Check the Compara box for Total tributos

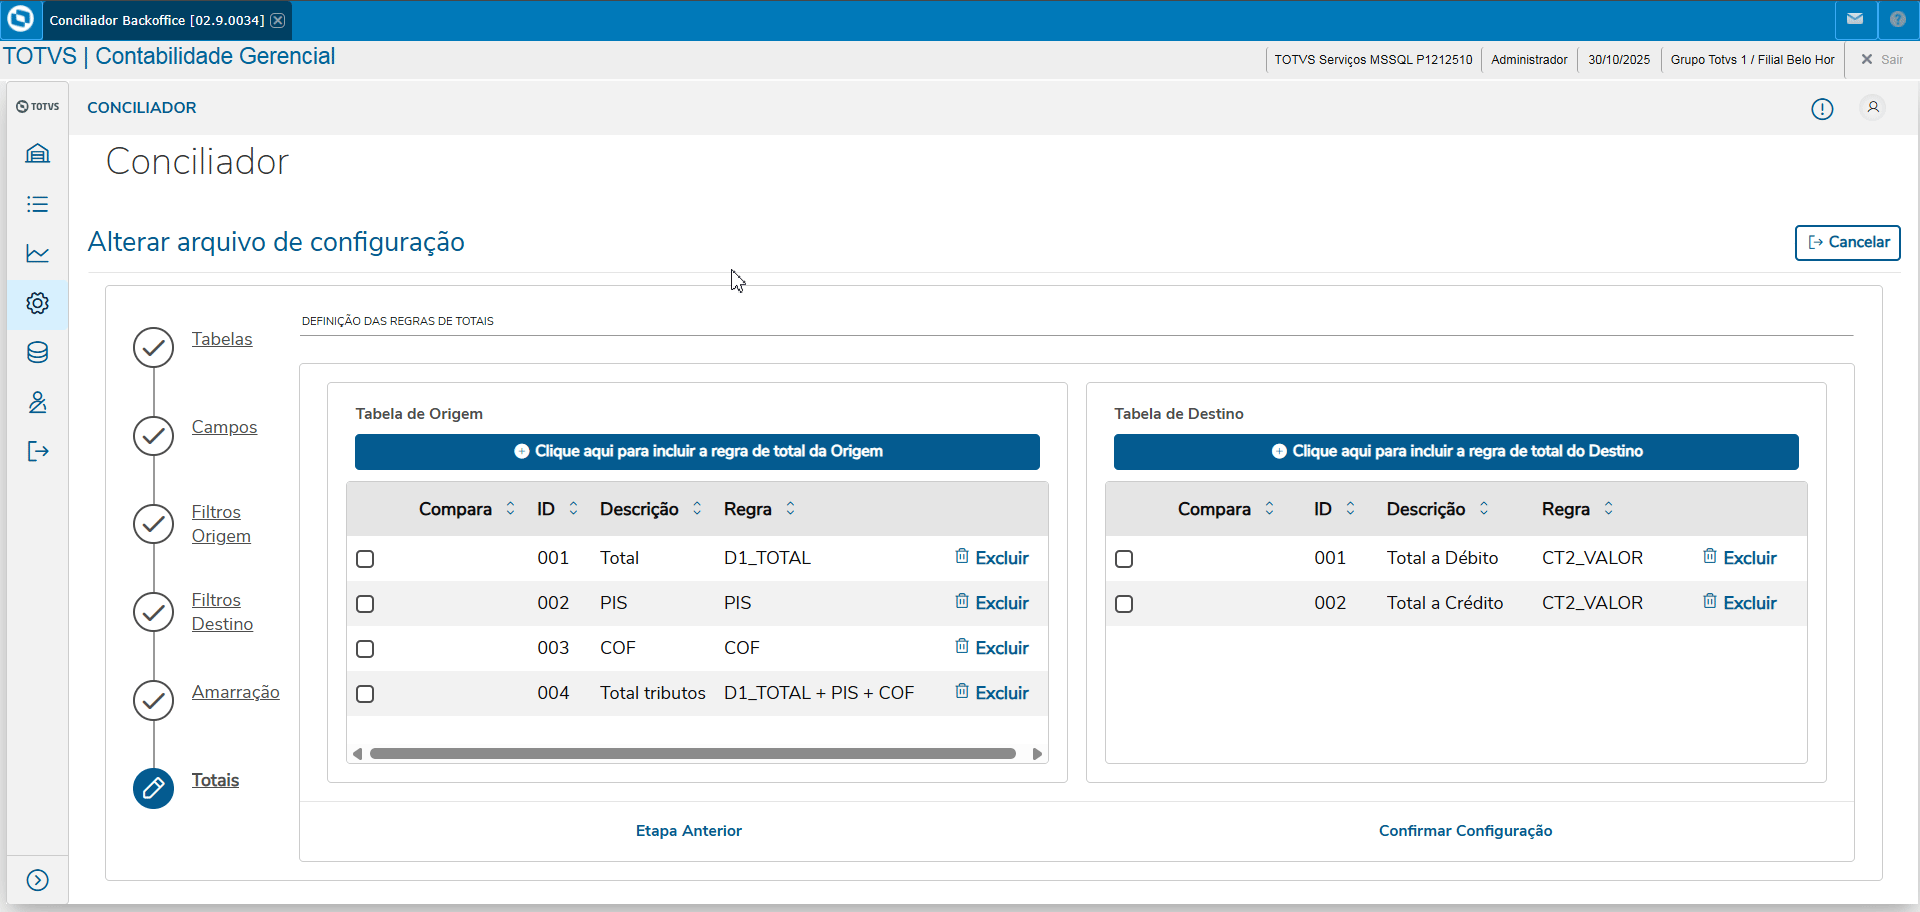[x=365, y=694]
